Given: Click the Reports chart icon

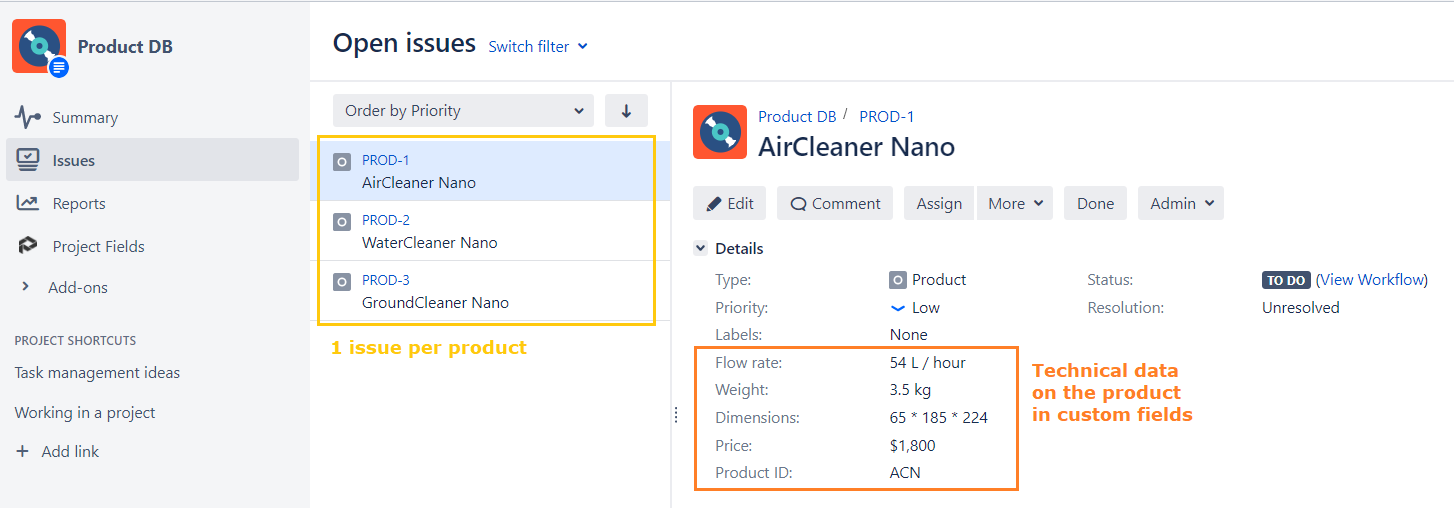Looking at the screenshot, I should click(27, 203).
